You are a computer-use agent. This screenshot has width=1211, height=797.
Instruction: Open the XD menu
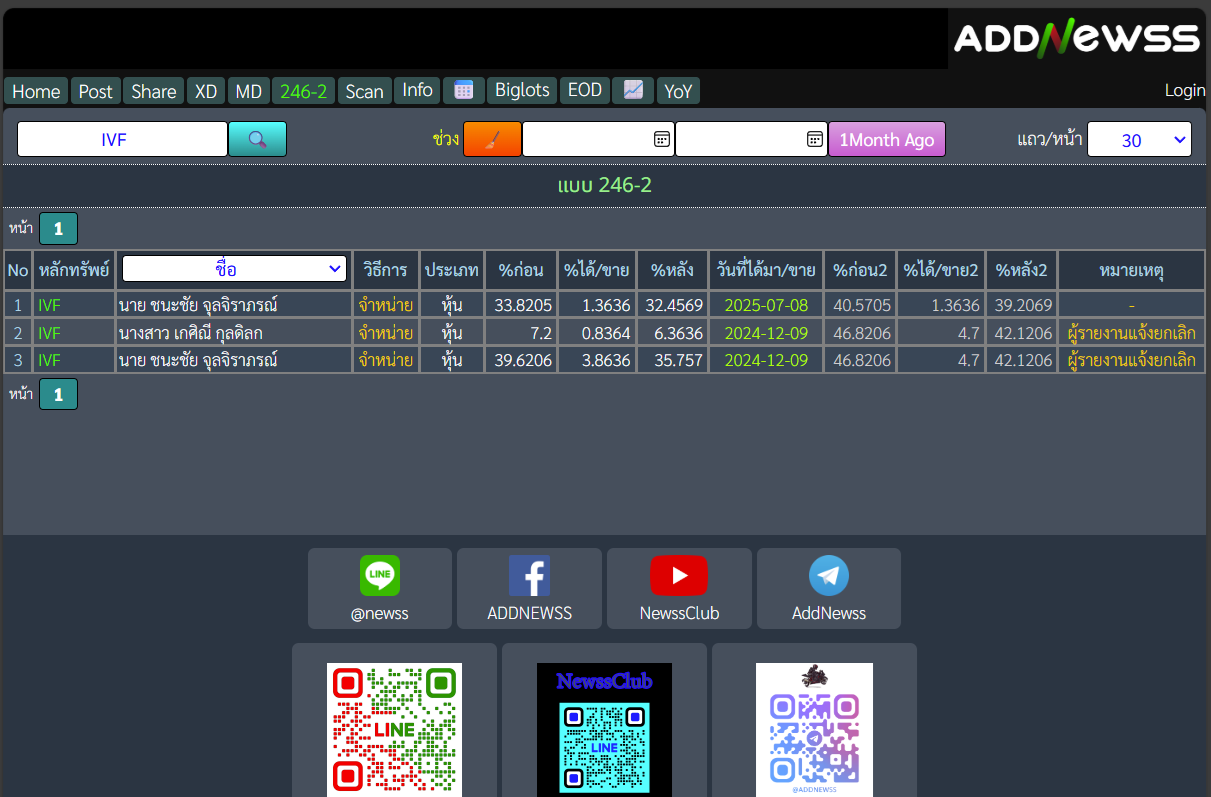206,91
